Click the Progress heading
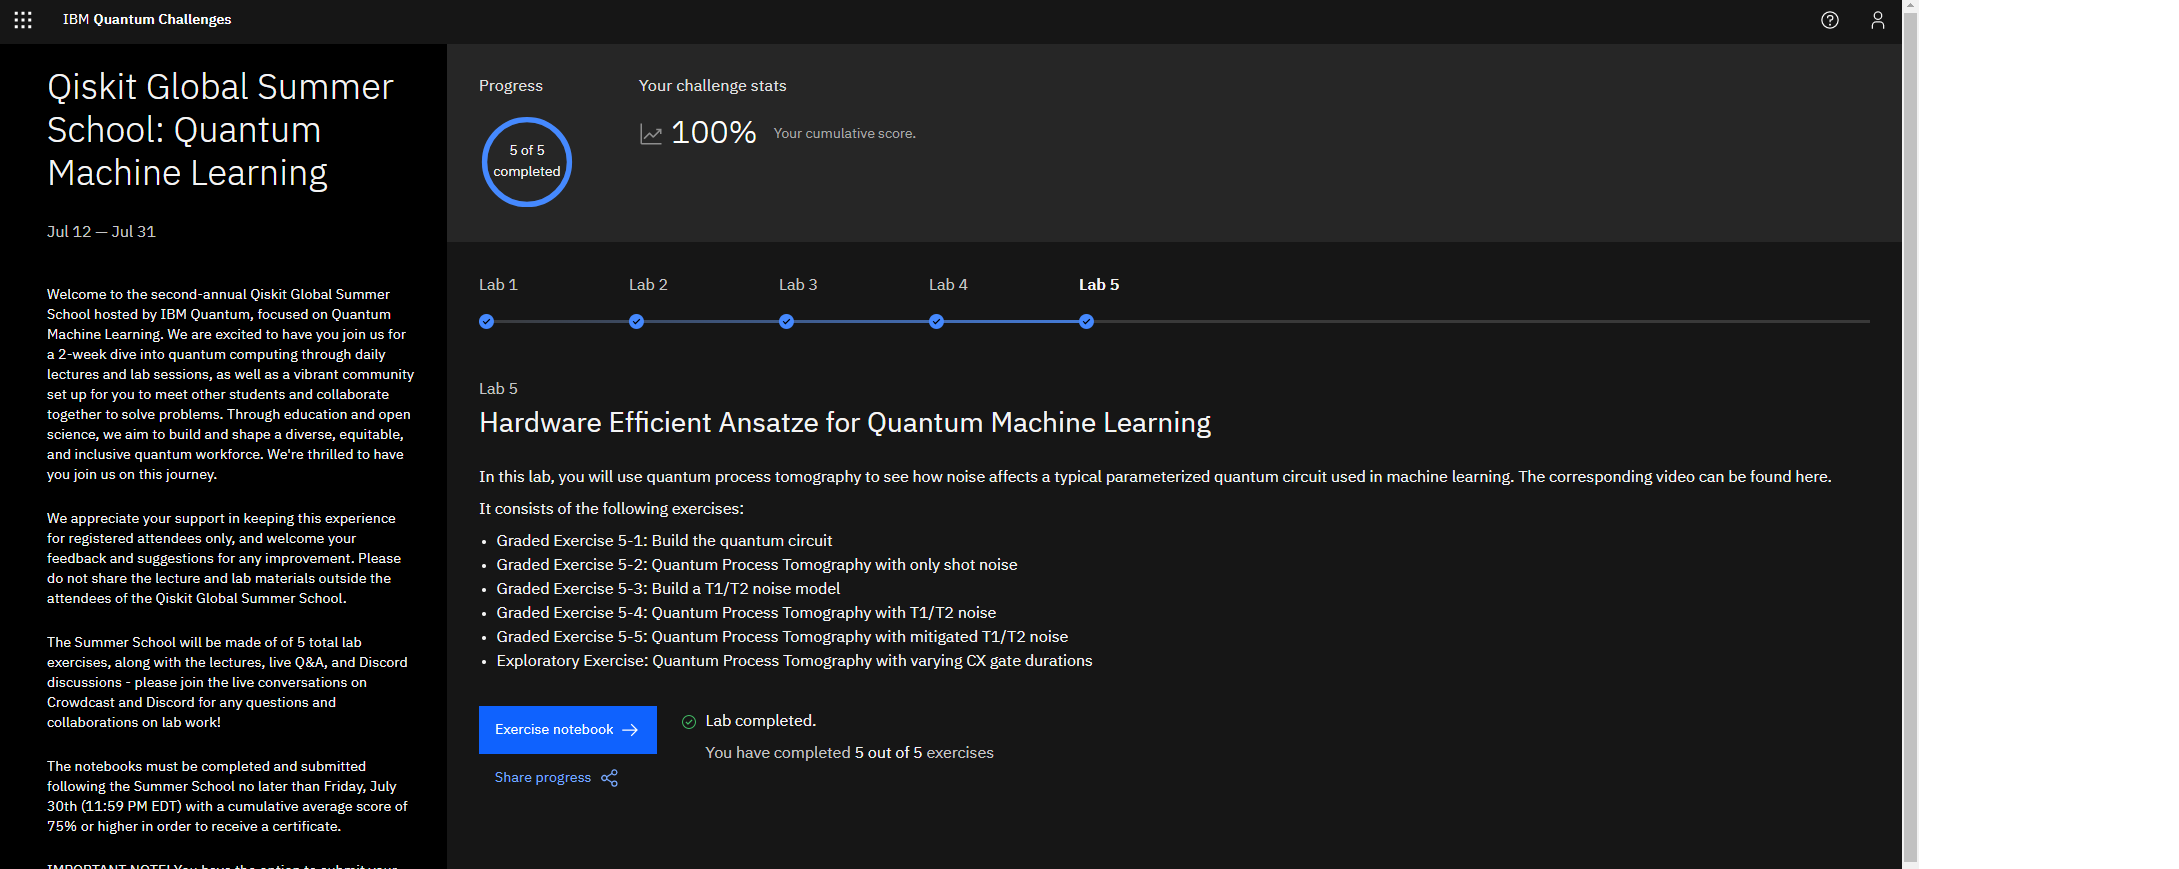Viewport: 2179px width, 869px height. (x=511, y=86)
